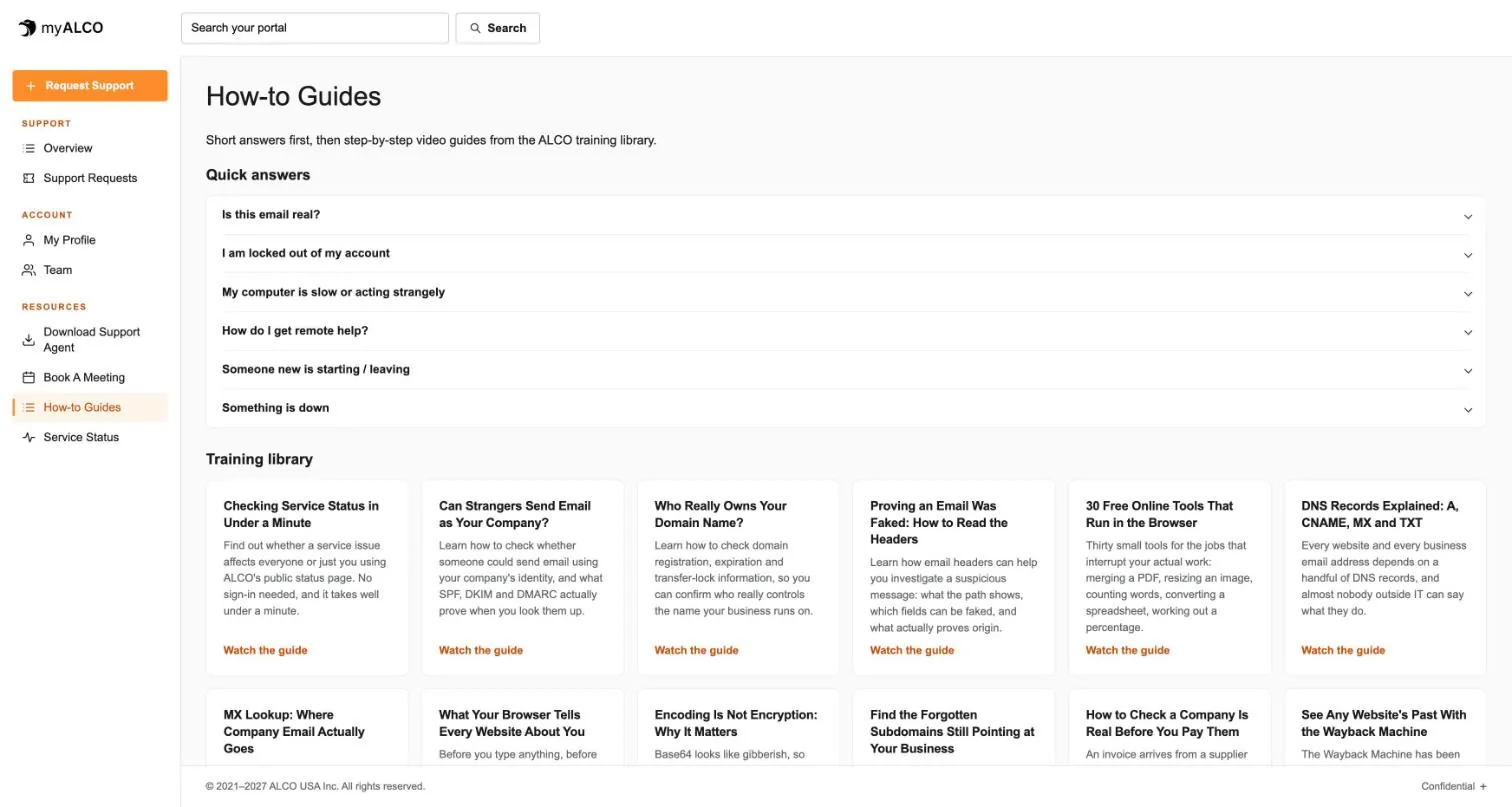This screenshot has width=1512, height=807.
Task: Click the Service Status pulse icon
Action: (29, 437)
